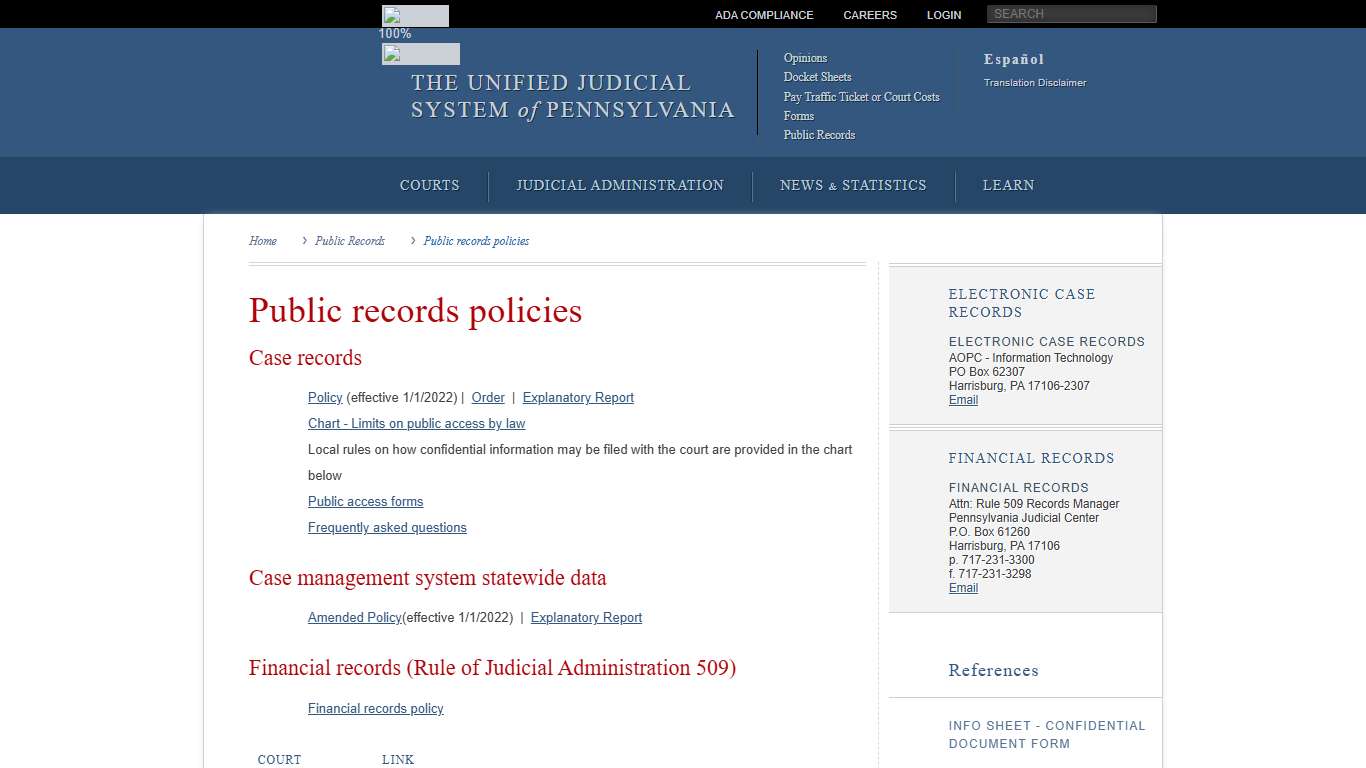Click LOGIN at the top
Screen dimensions: 1366x768
point(943,15)
